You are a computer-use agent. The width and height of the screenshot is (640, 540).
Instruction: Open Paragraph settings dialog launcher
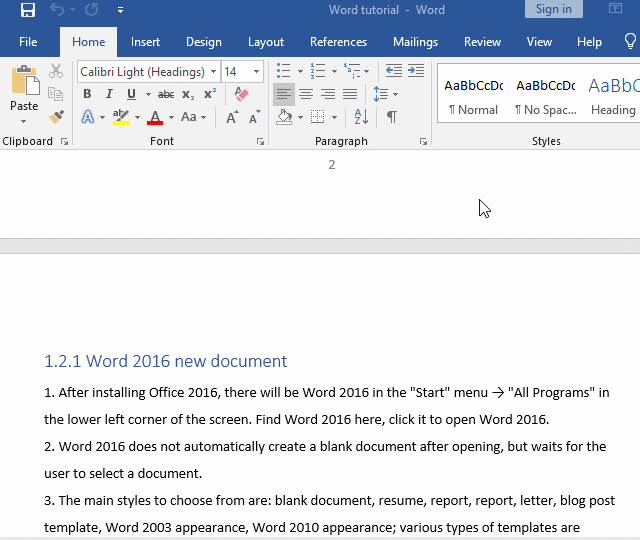coord(423,142)
